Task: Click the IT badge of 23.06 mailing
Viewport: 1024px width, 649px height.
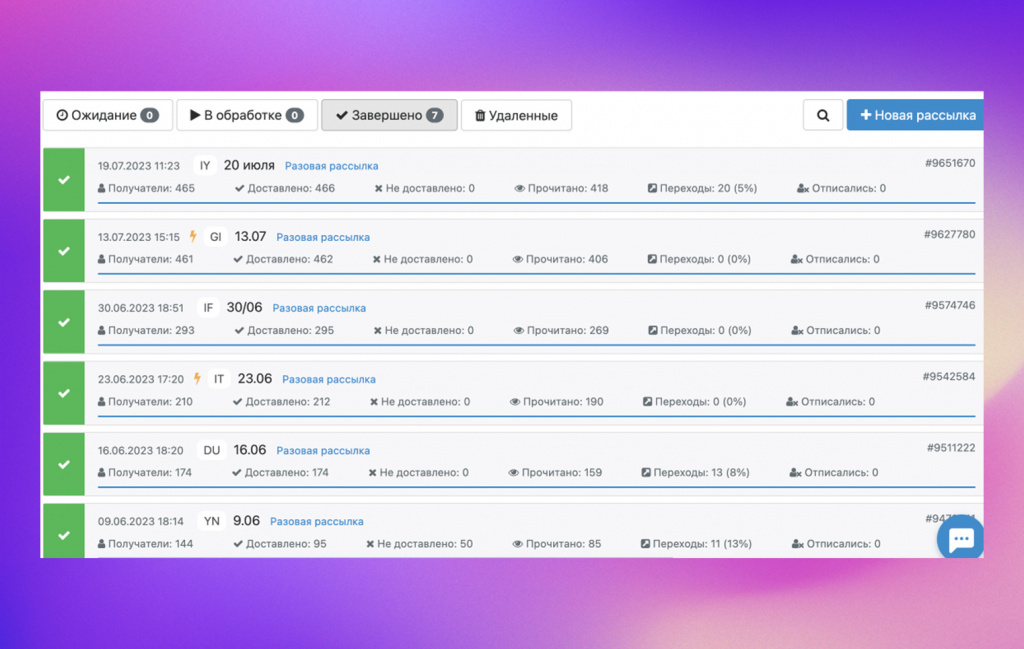Action: (219, 379)
